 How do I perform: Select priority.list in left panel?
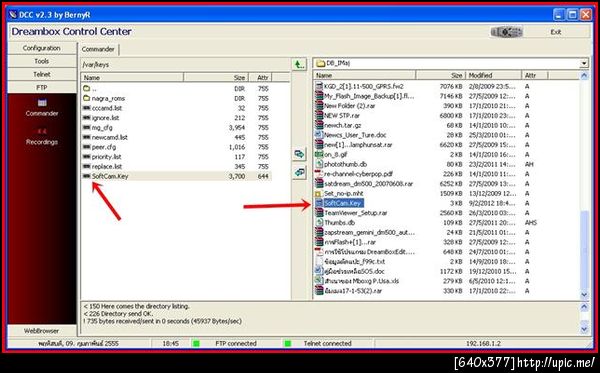click(x=106, y=157)
